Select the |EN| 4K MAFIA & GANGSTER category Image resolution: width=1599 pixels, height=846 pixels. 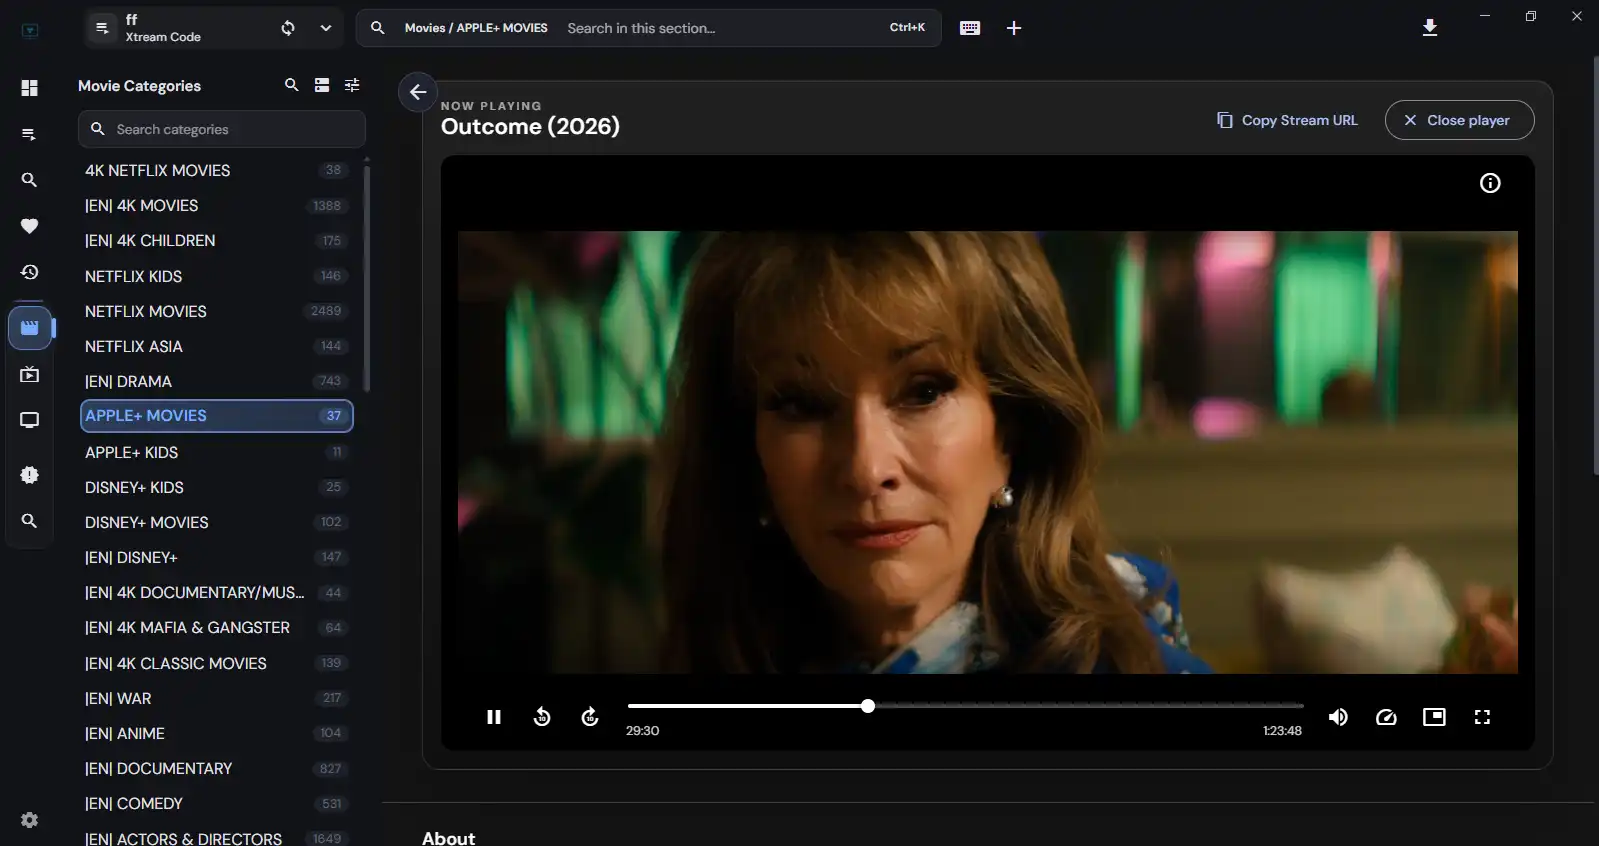point(216,628)
